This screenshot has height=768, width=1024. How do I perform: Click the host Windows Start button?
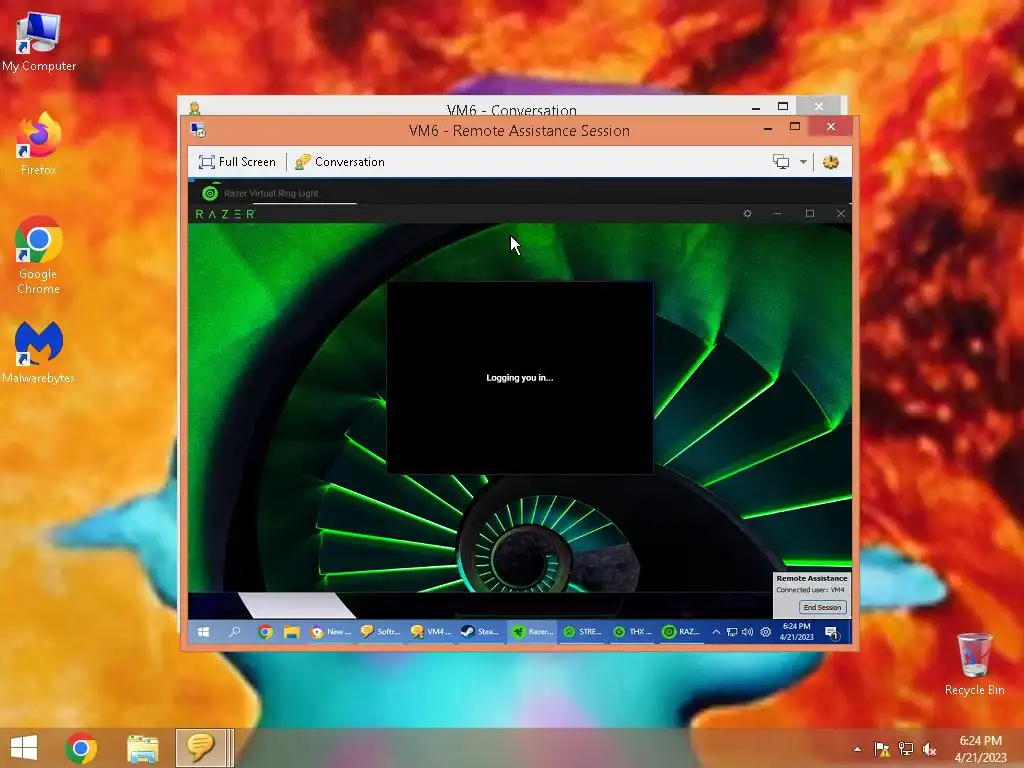pos(24,748)
